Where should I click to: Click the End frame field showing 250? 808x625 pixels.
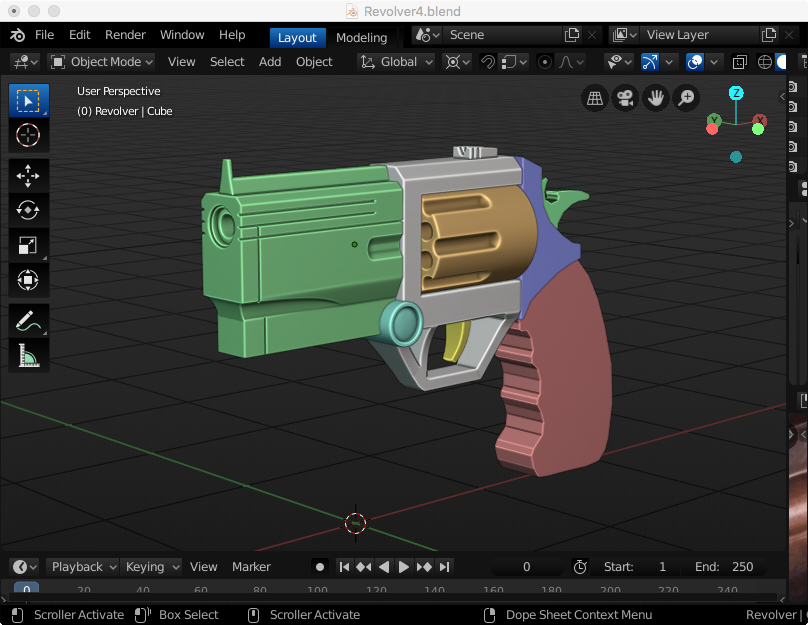coord(741,567)
